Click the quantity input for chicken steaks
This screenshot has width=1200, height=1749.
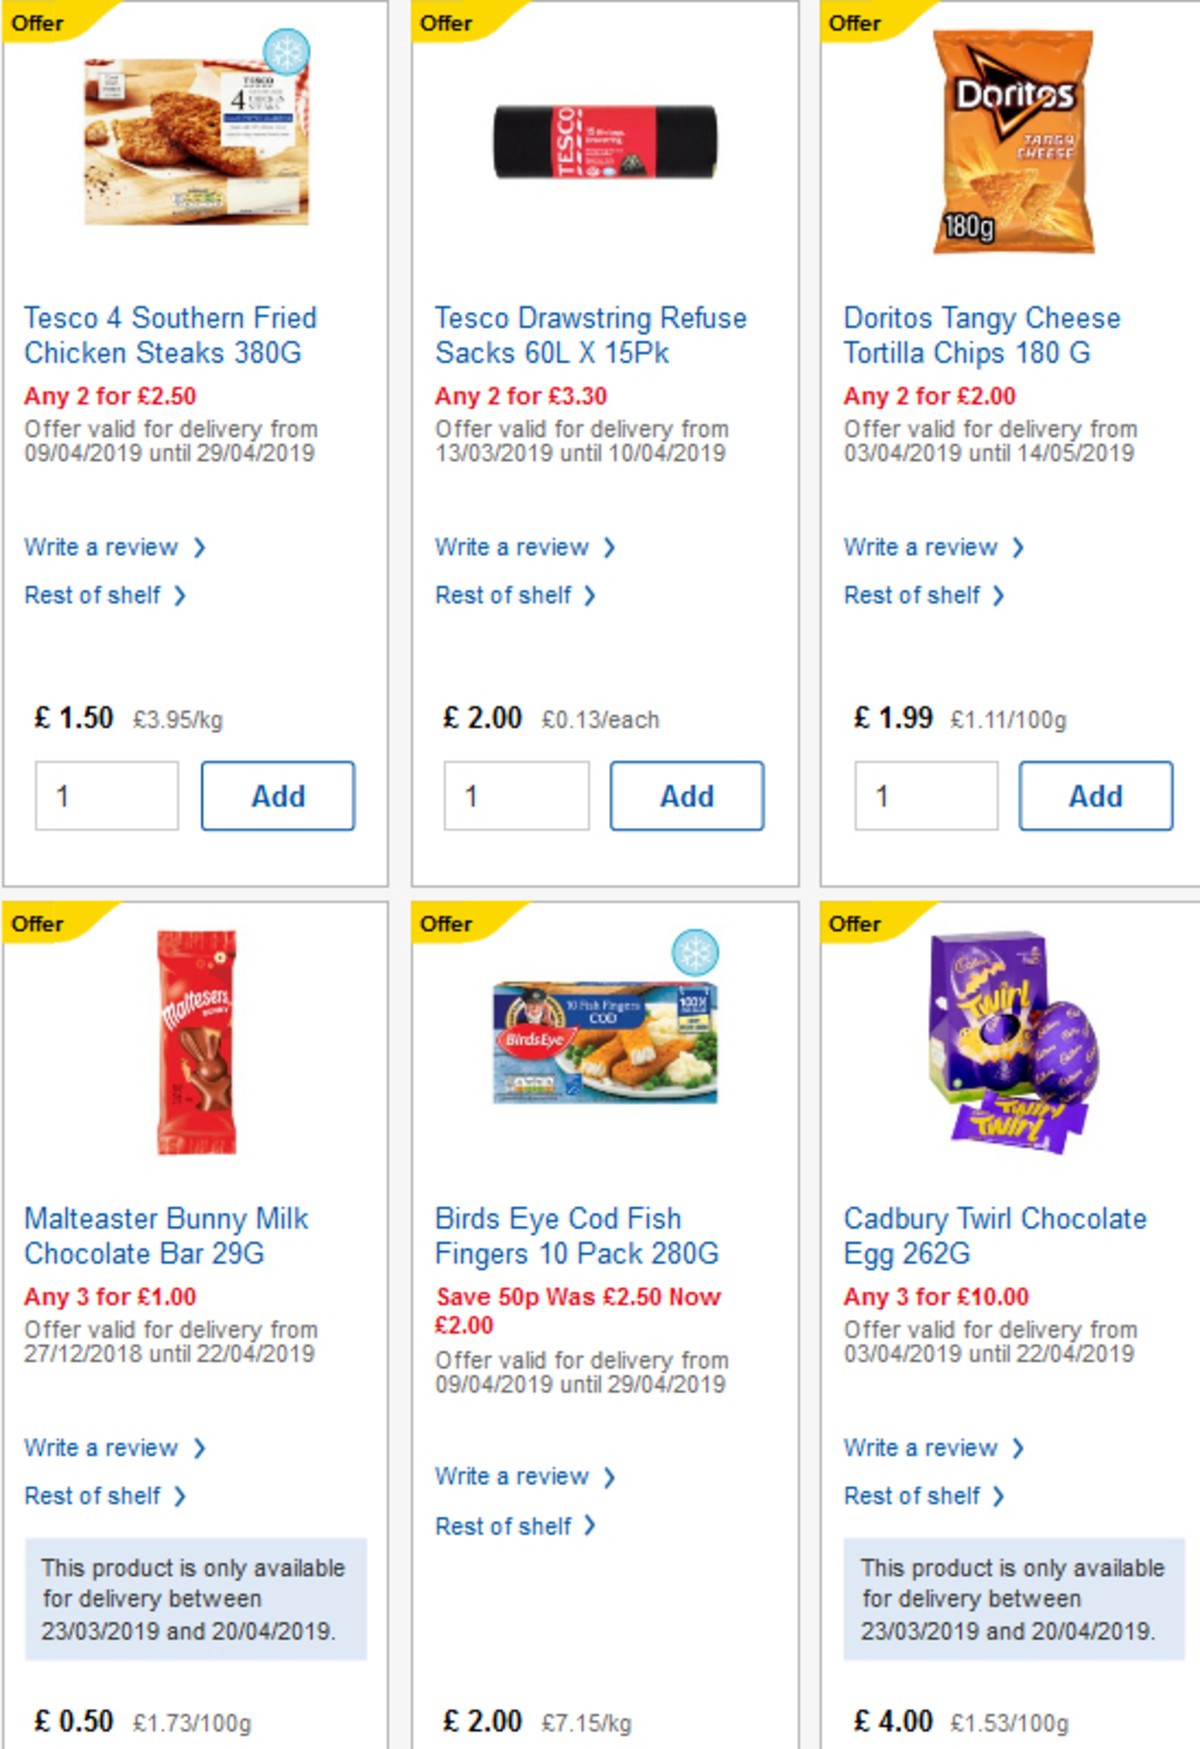107,796
